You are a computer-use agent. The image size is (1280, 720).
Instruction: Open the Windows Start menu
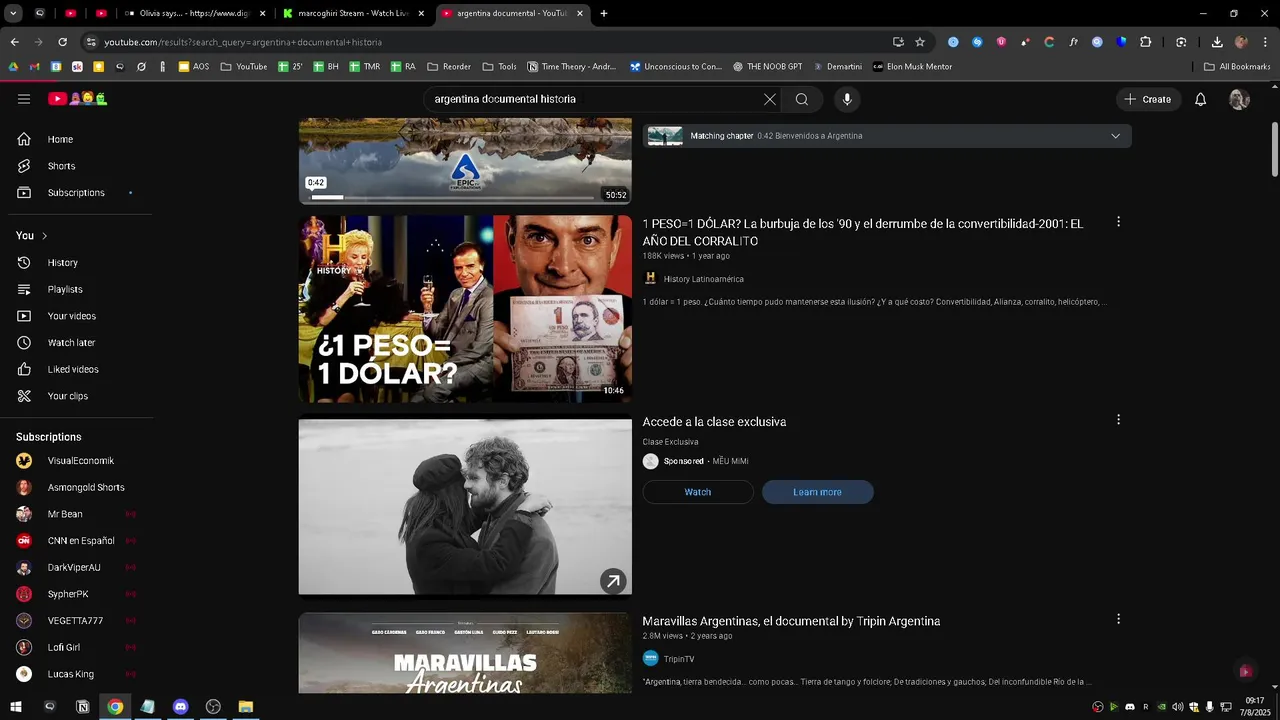click(x=16, y=707)
